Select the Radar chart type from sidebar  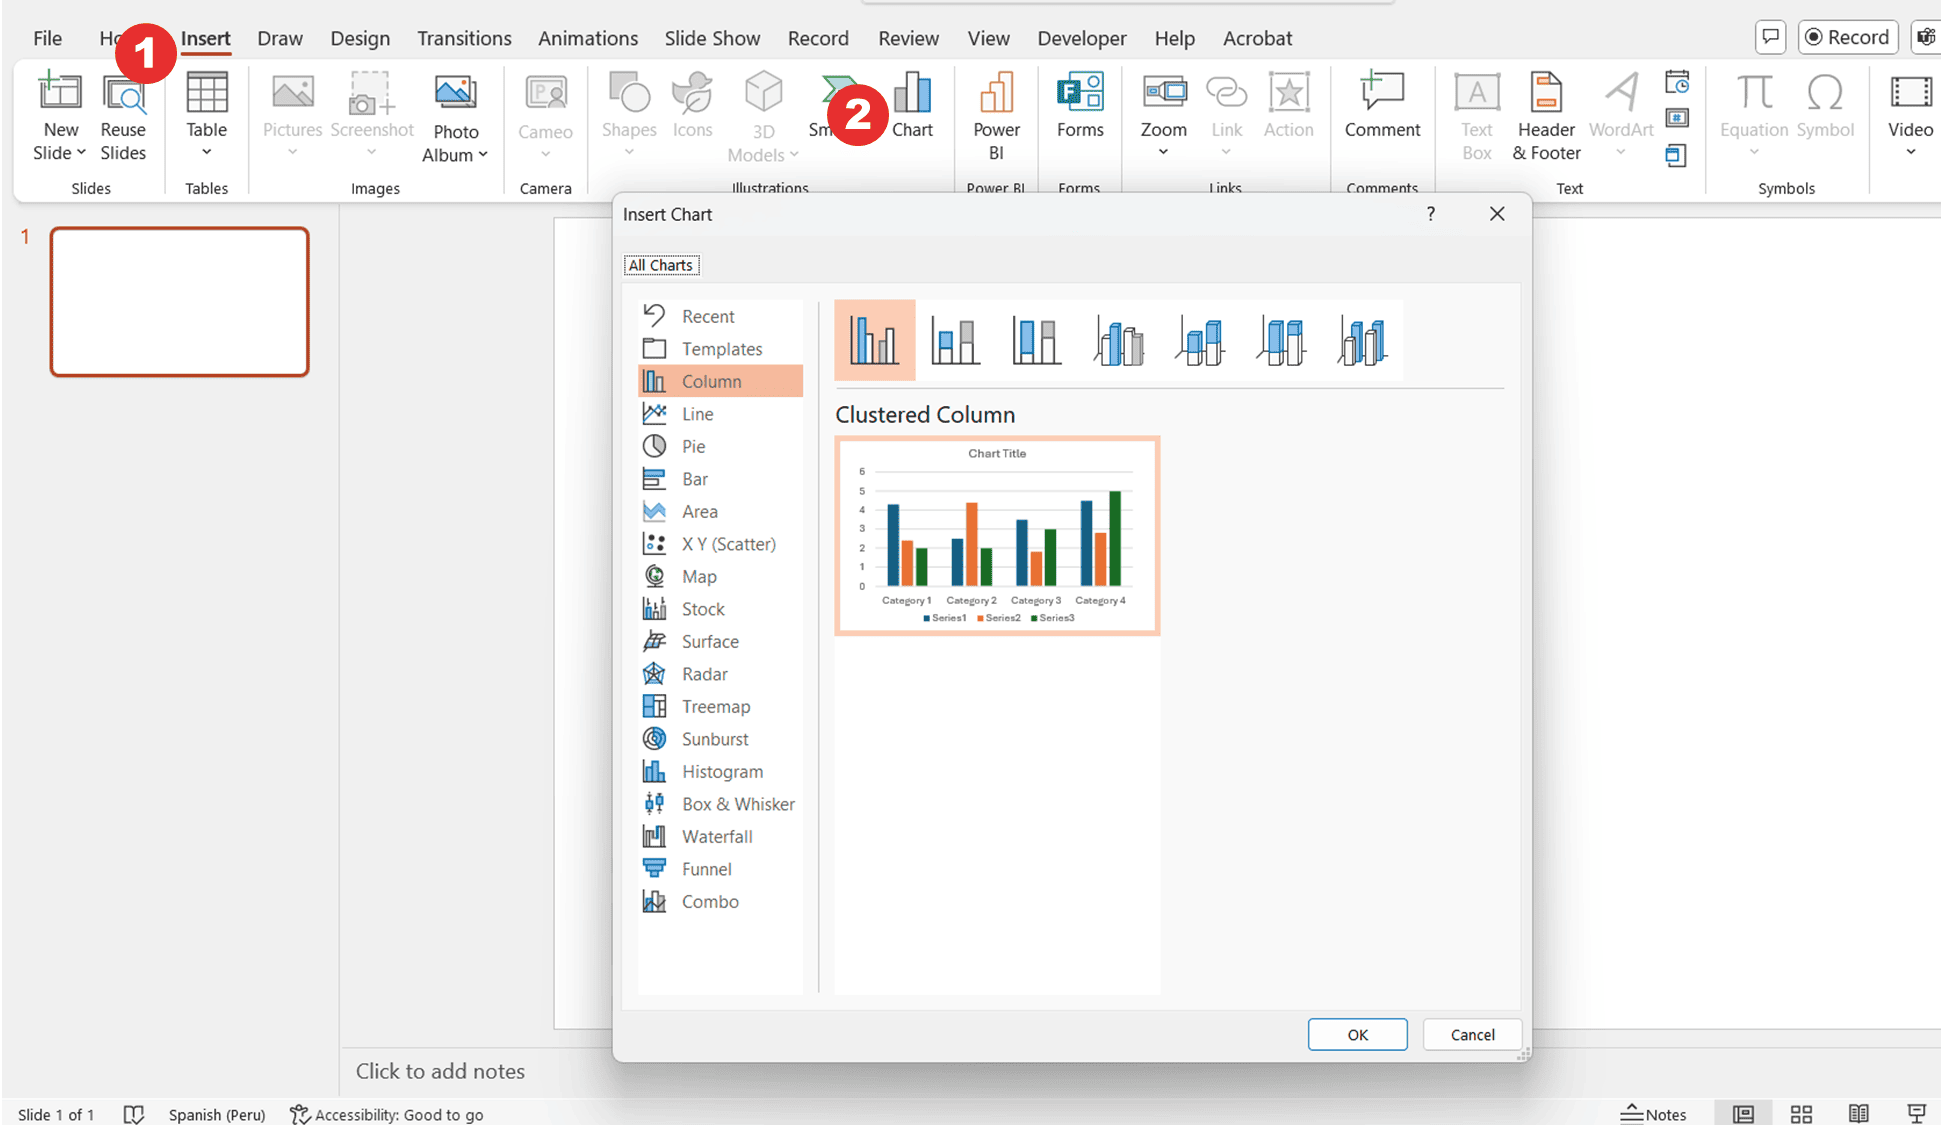[704, 674]
